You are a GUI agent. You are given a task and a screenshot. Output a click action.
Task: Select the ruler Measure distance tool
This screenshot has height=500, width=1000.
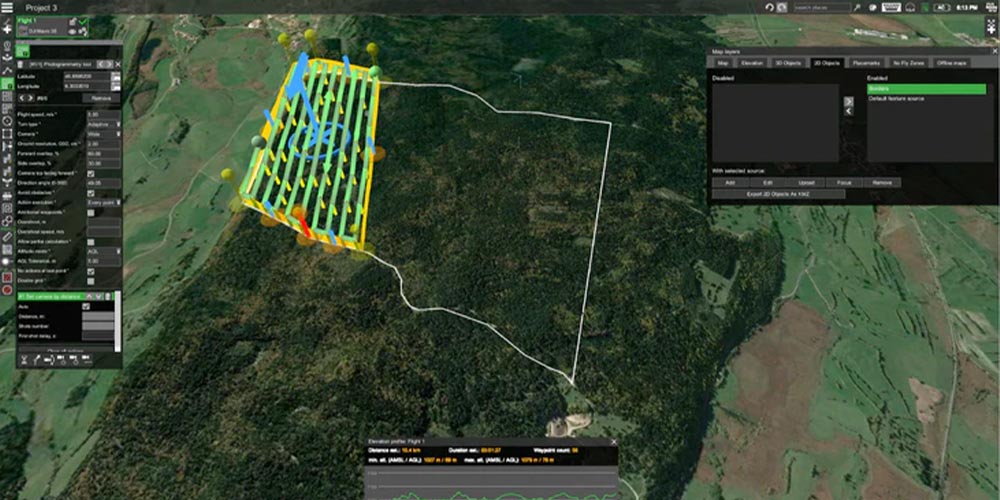pyautogui.click(x=7, y=237)
